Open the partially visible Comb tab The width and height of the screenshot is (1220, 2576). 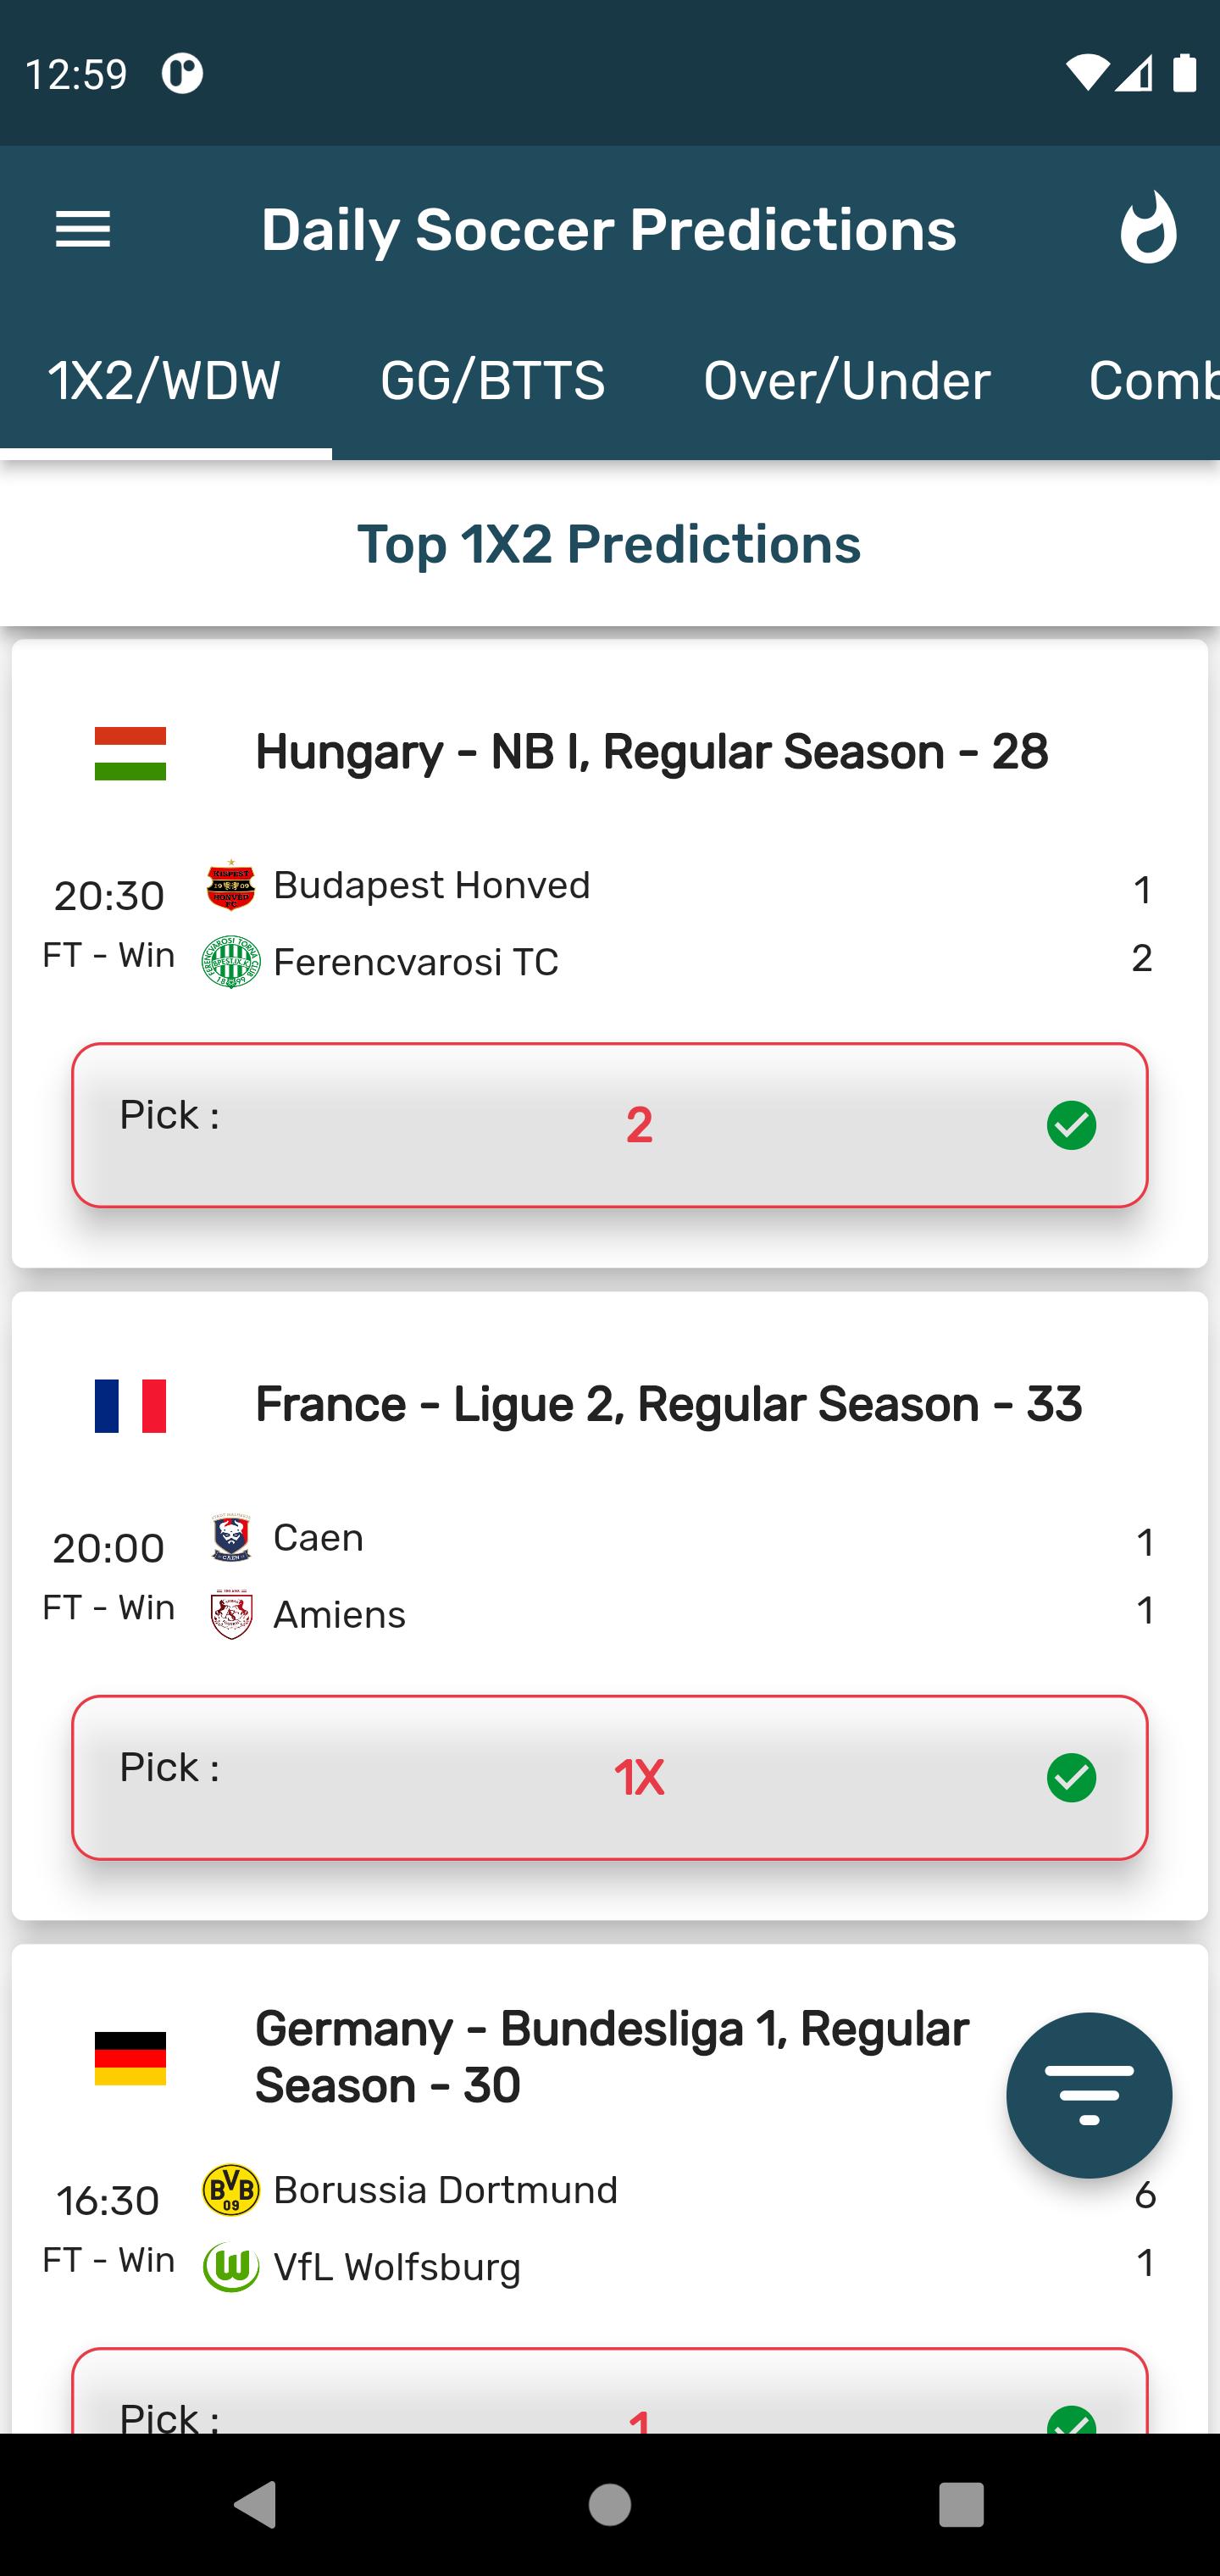[1150, 381]
